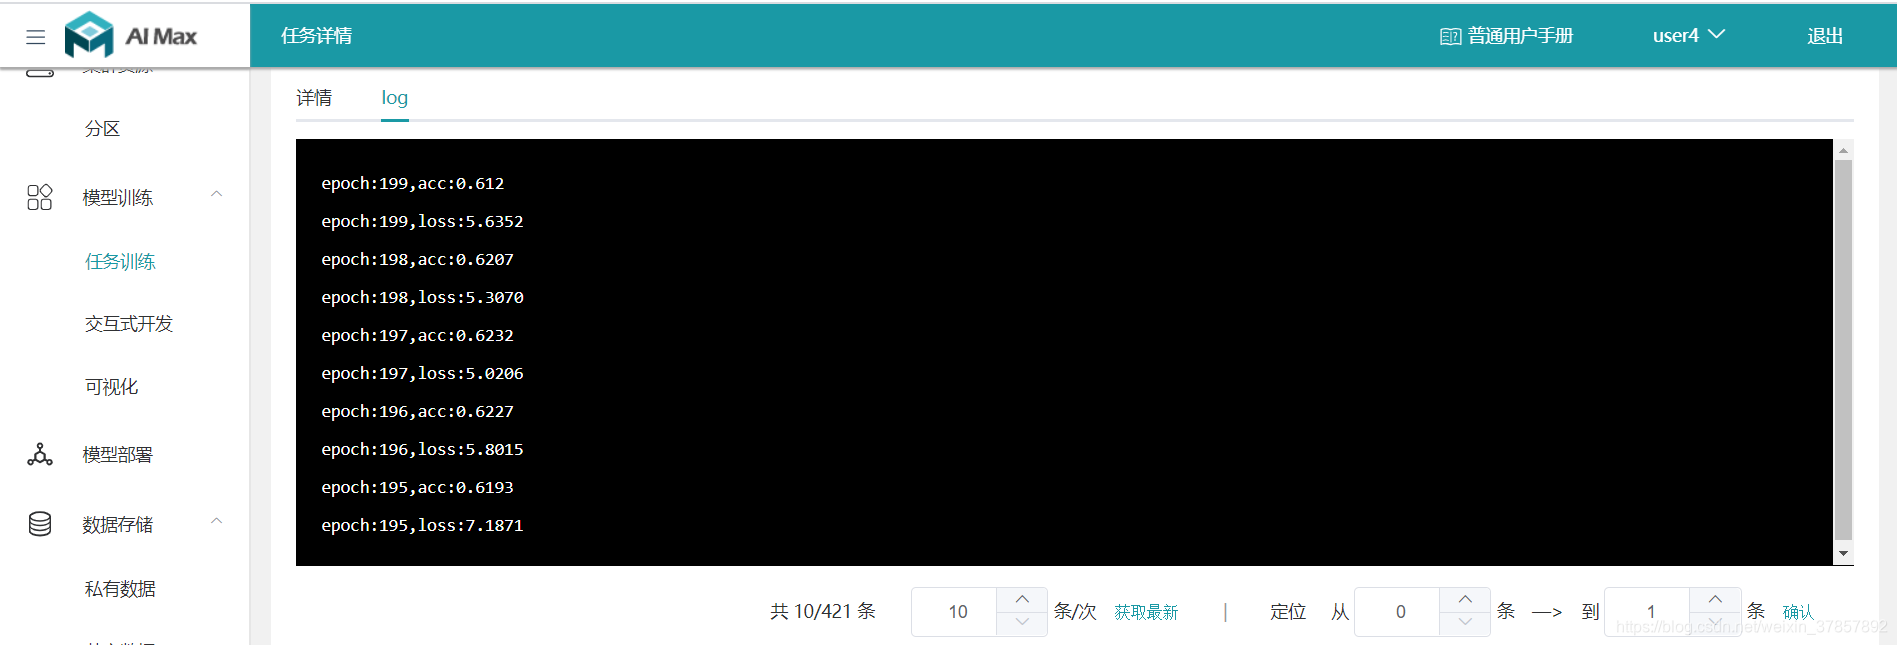The image size is (1897, 645).
Task: Toggle the hamburger sidebar menu
Action: point(36,37)
